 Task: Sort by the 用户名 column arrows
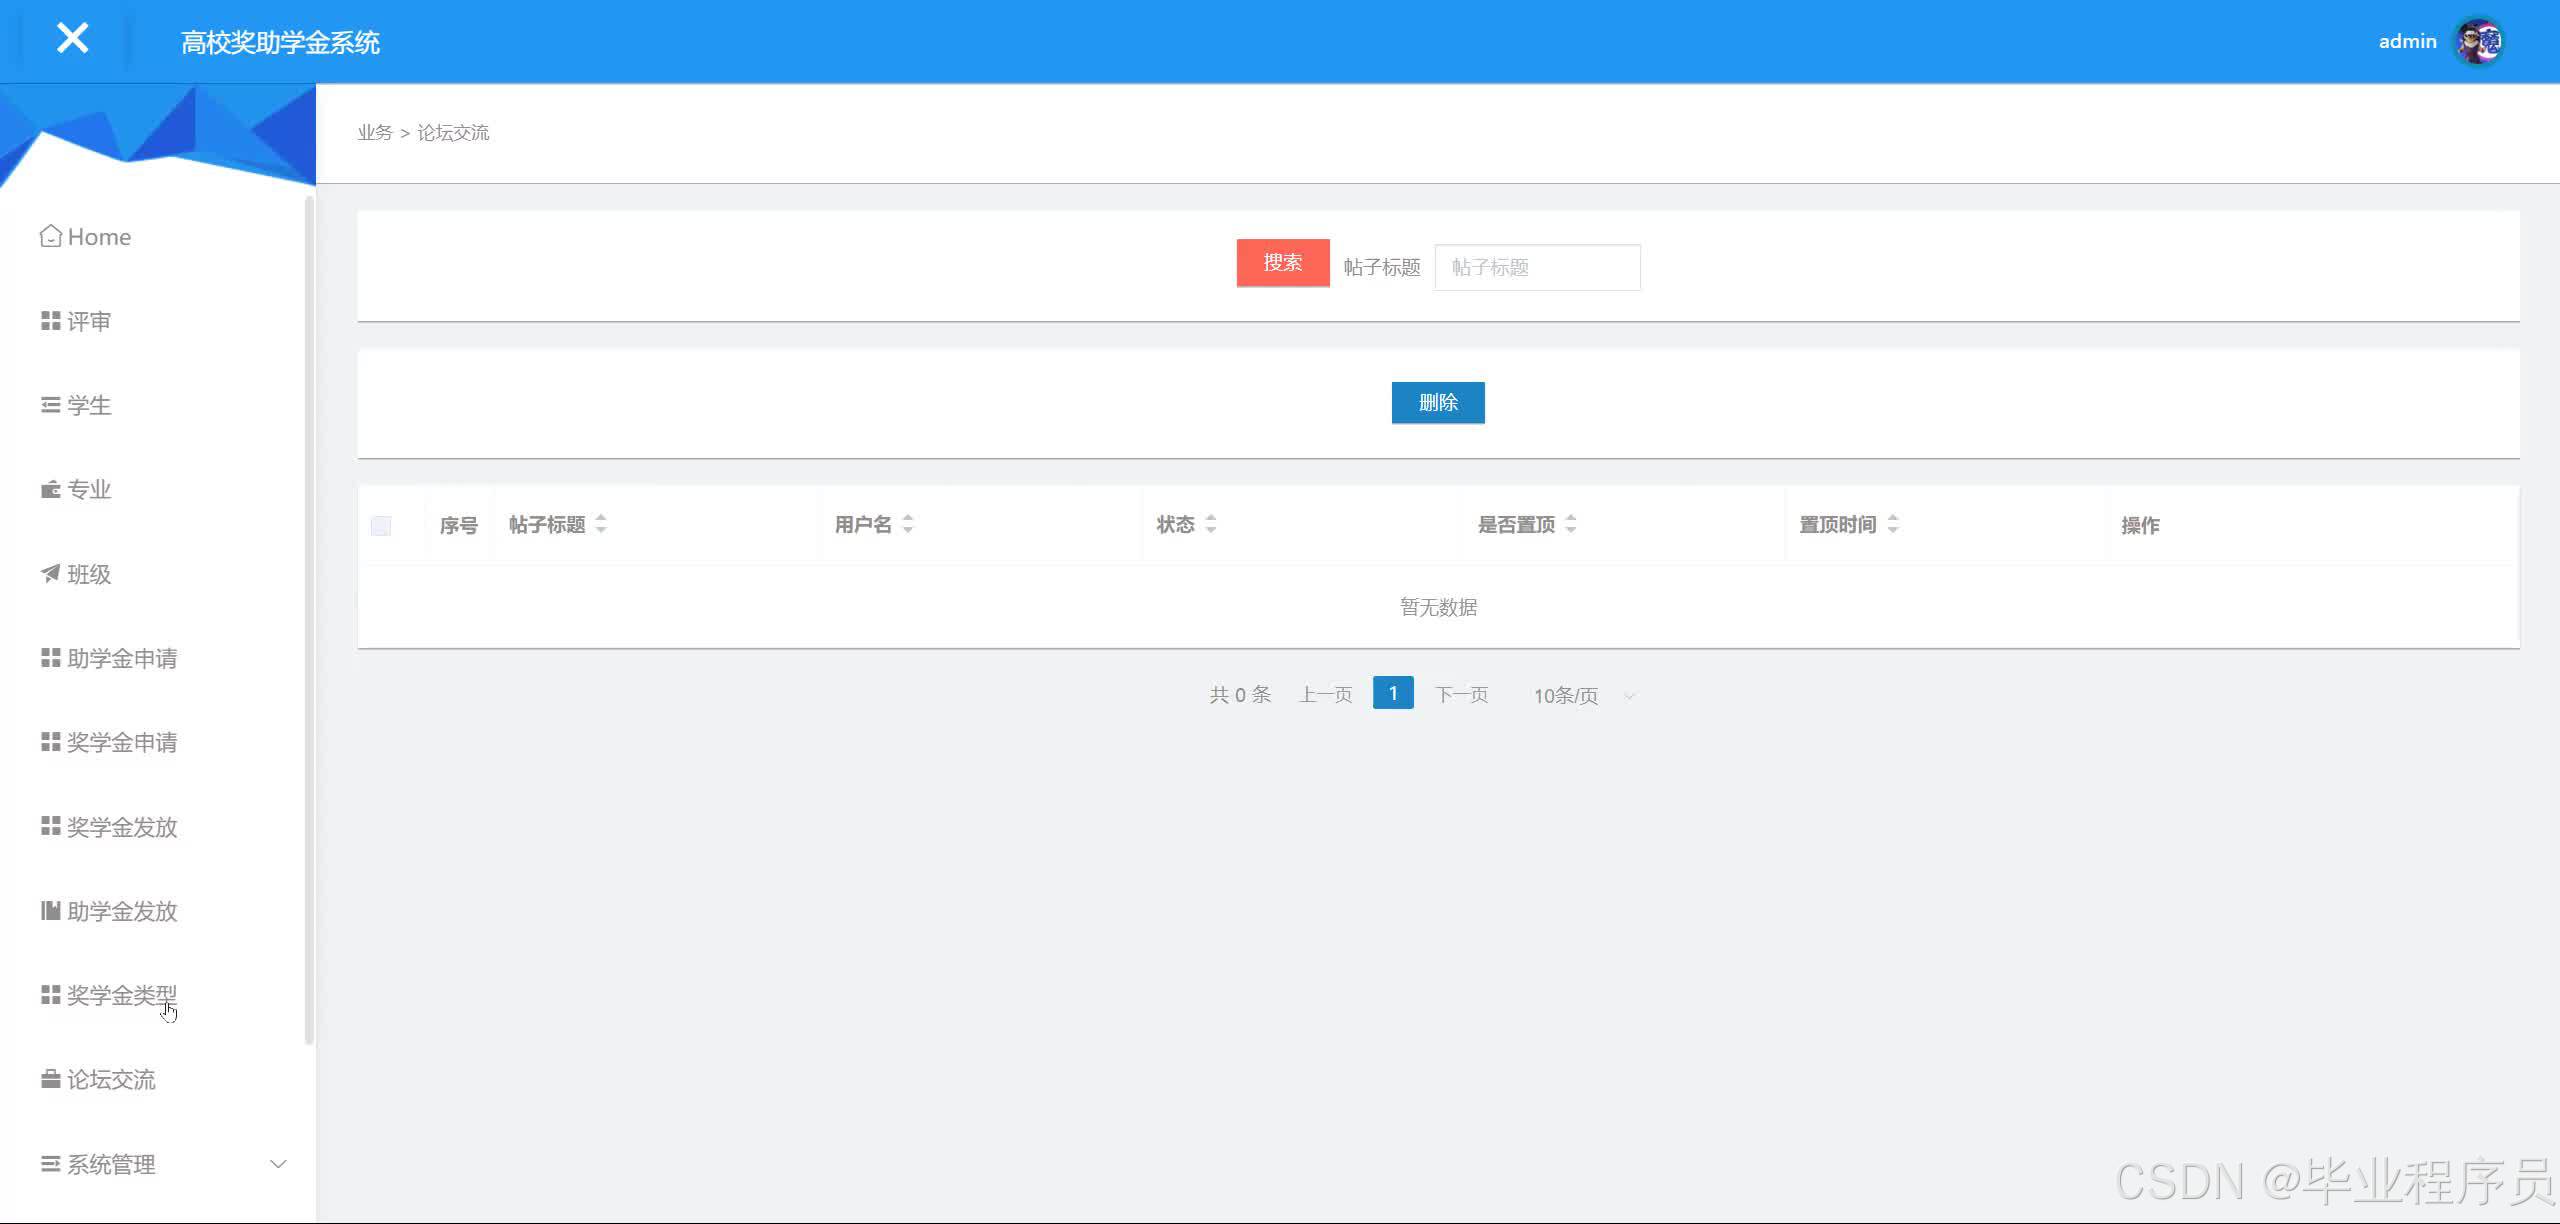pyautogui.click(x=908, y=524)
